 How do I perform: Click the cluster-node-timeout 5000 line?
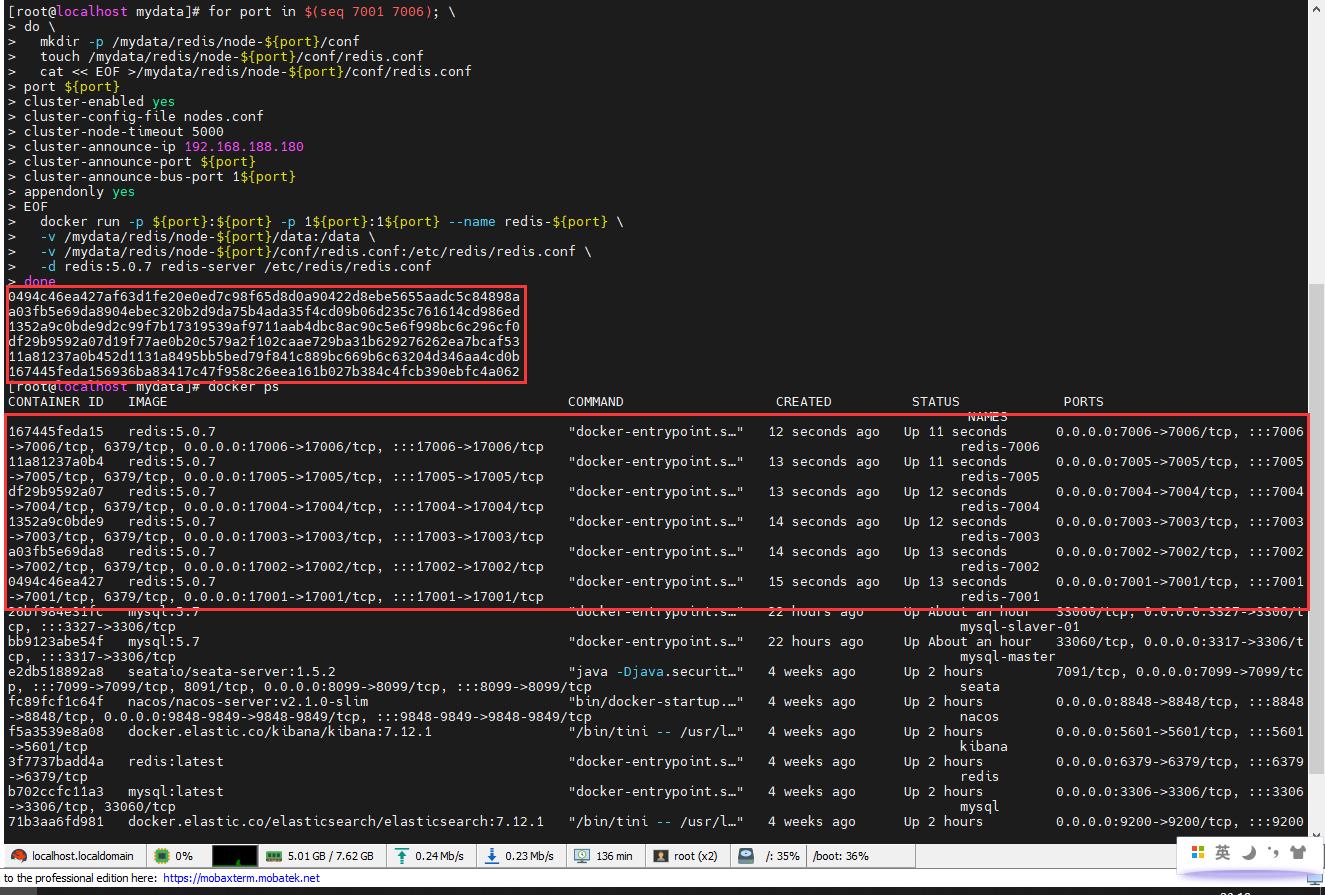pyautogui.click(x=124, y=132)
